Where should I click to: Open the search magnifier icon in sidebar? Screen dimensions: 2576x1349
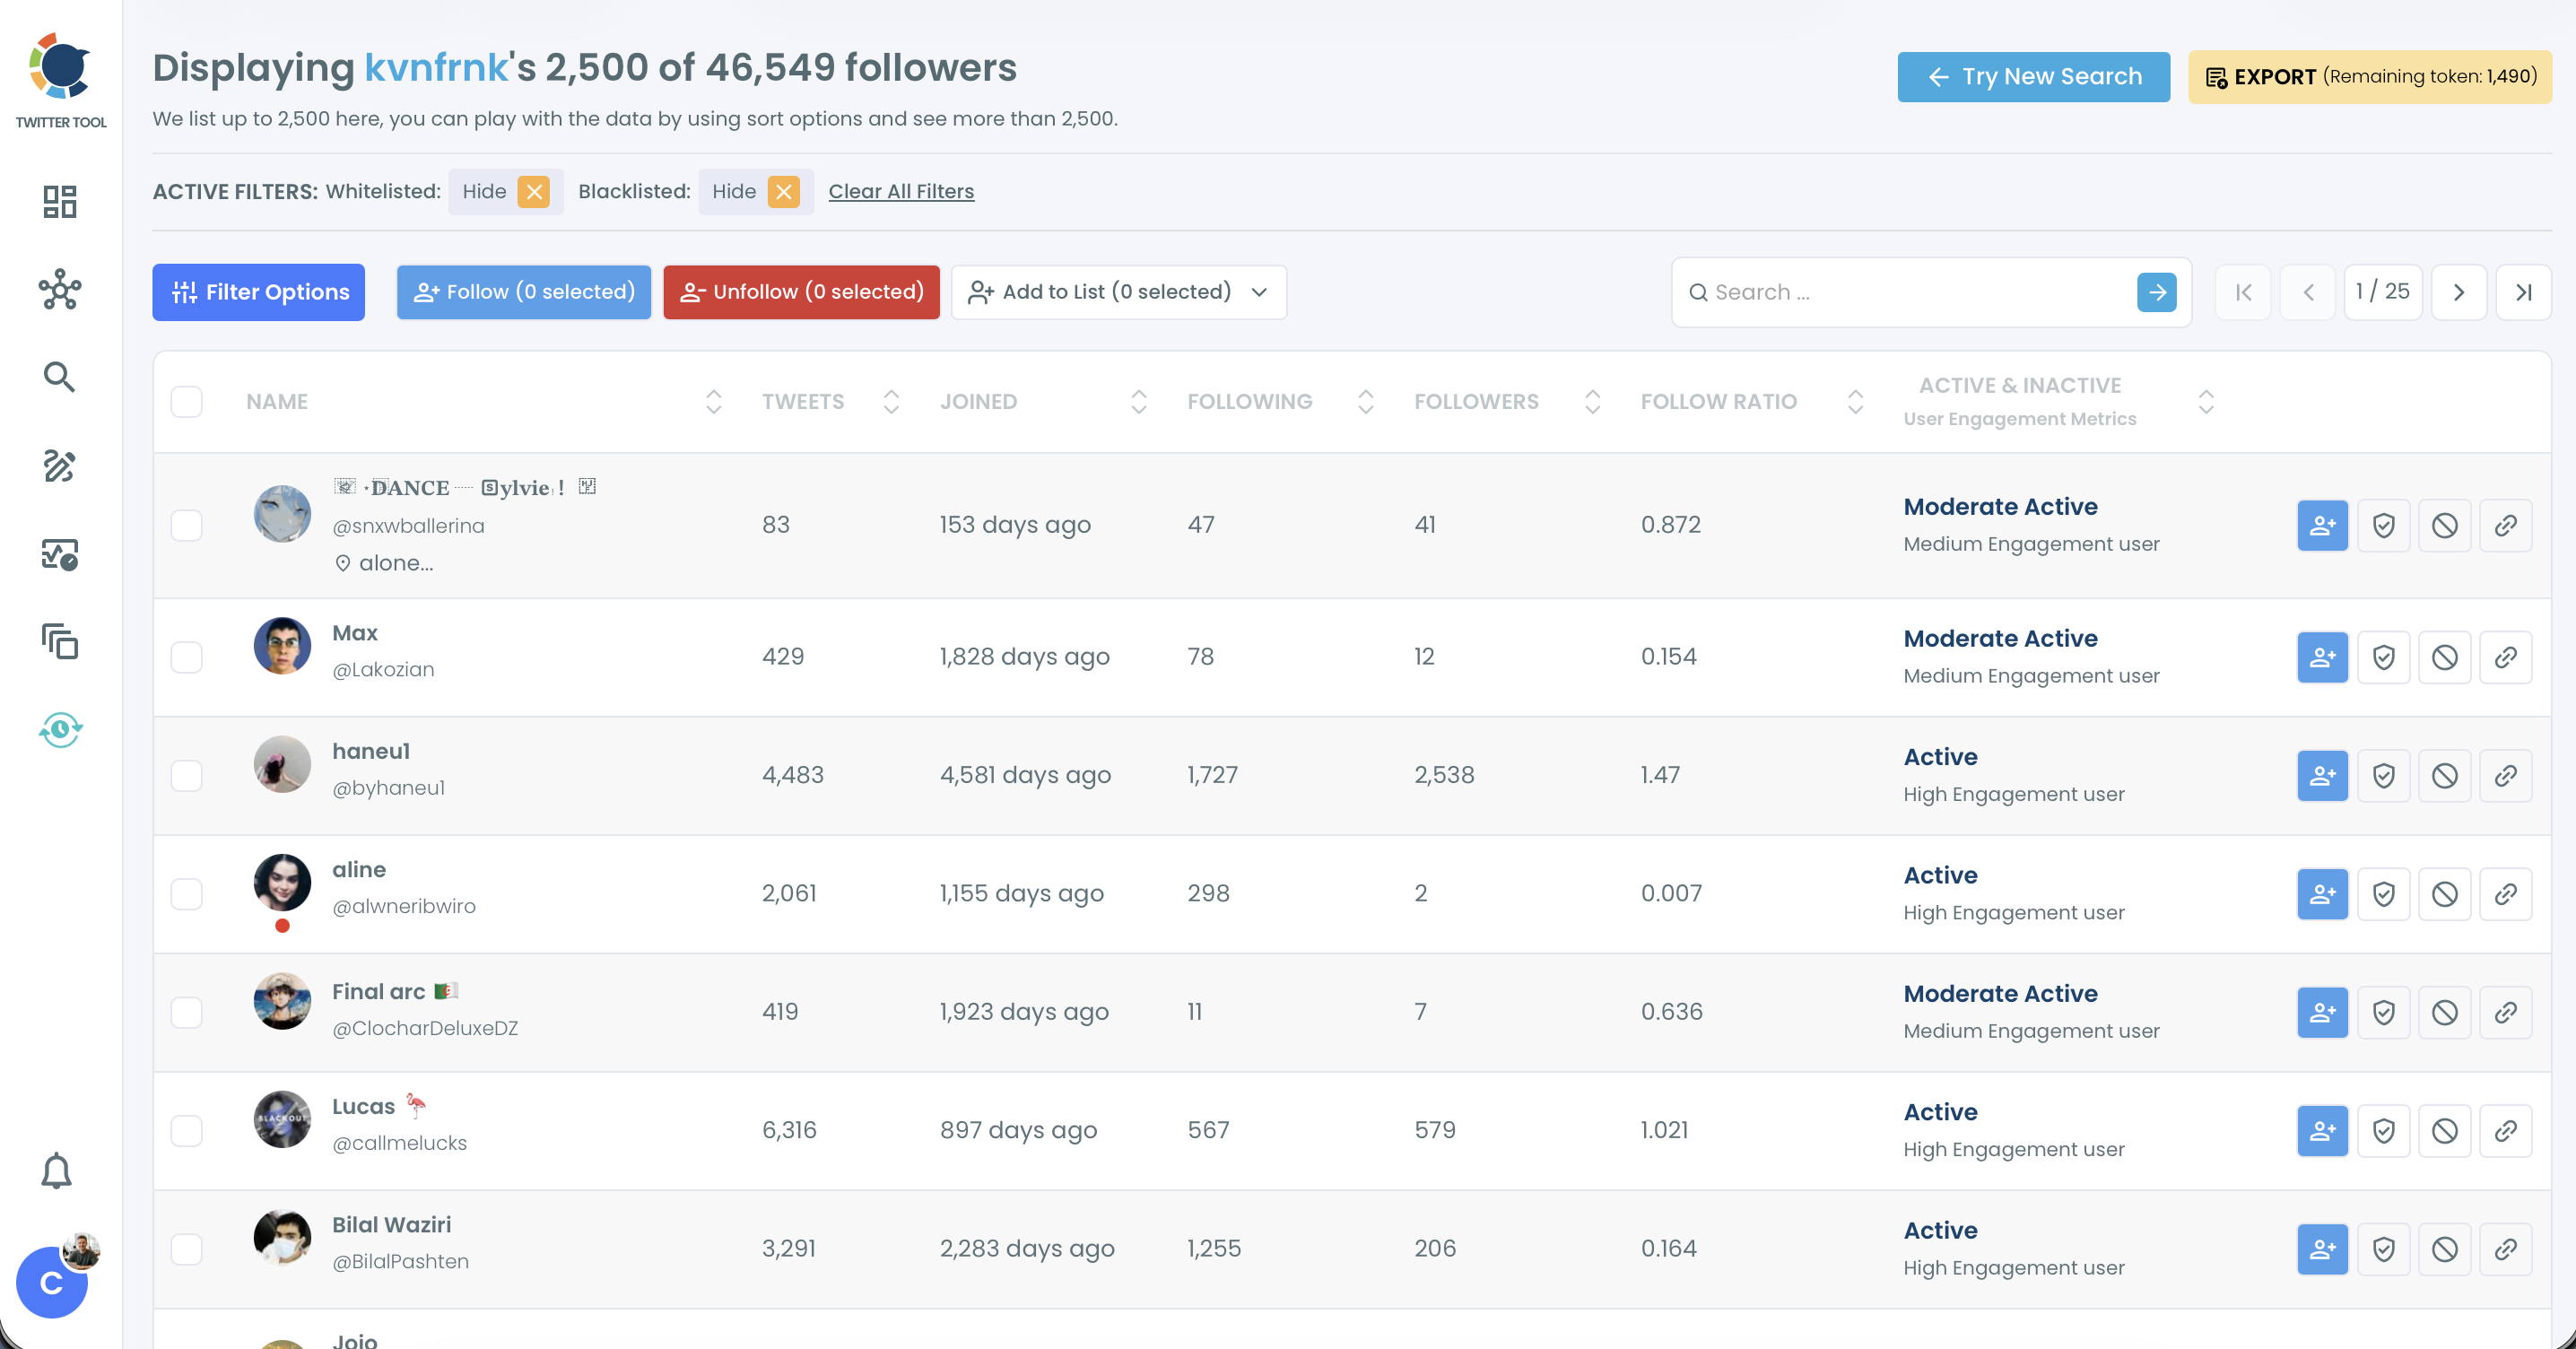coord(60,377)
